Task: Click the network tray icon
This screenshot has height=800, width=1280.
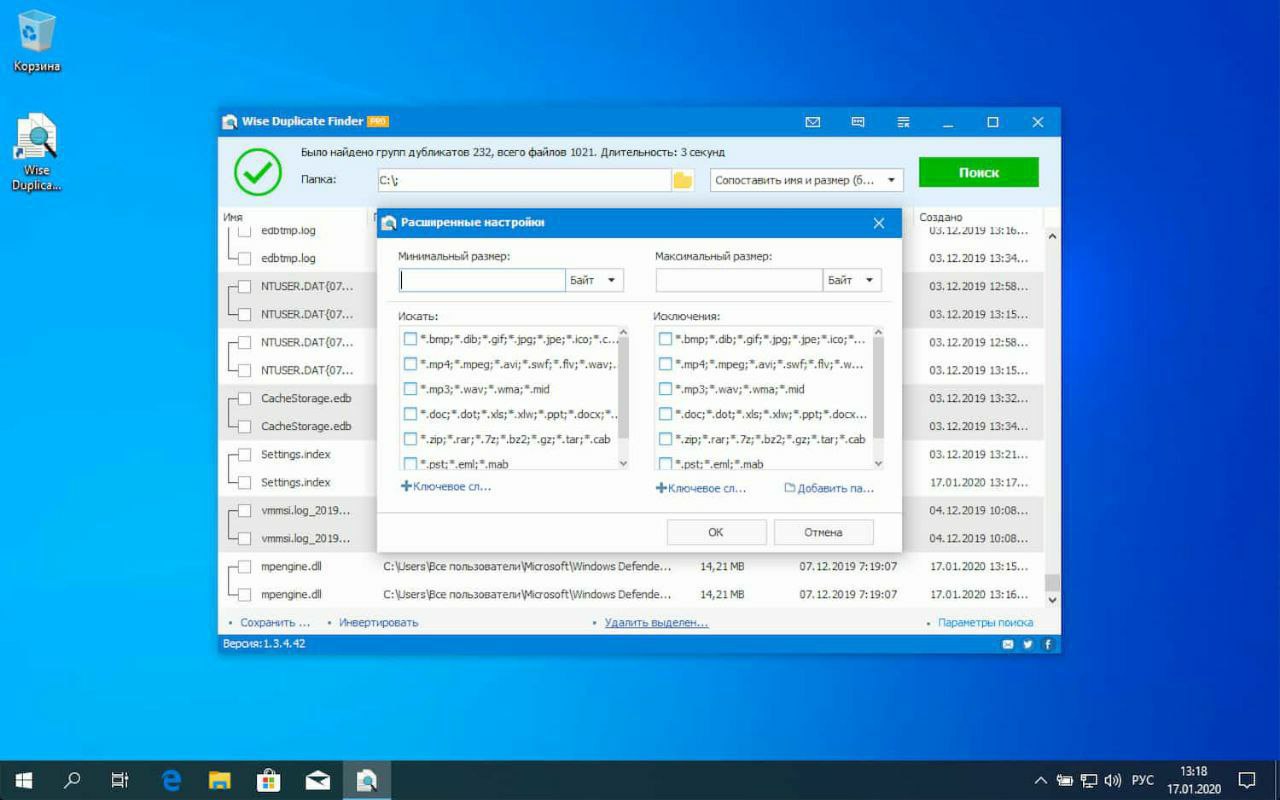Action: tap(1089, 780)
